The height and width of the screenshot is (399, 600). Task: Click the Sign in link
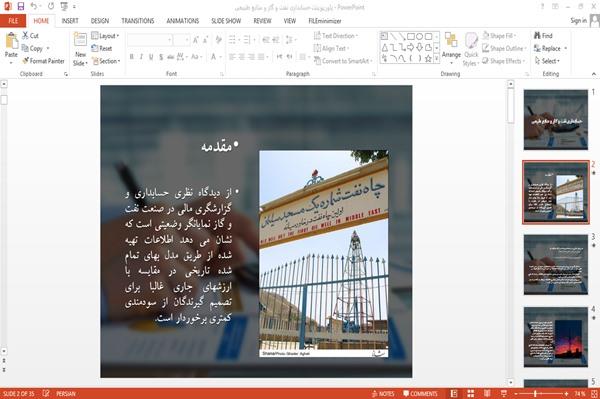[x=578, y=21]
